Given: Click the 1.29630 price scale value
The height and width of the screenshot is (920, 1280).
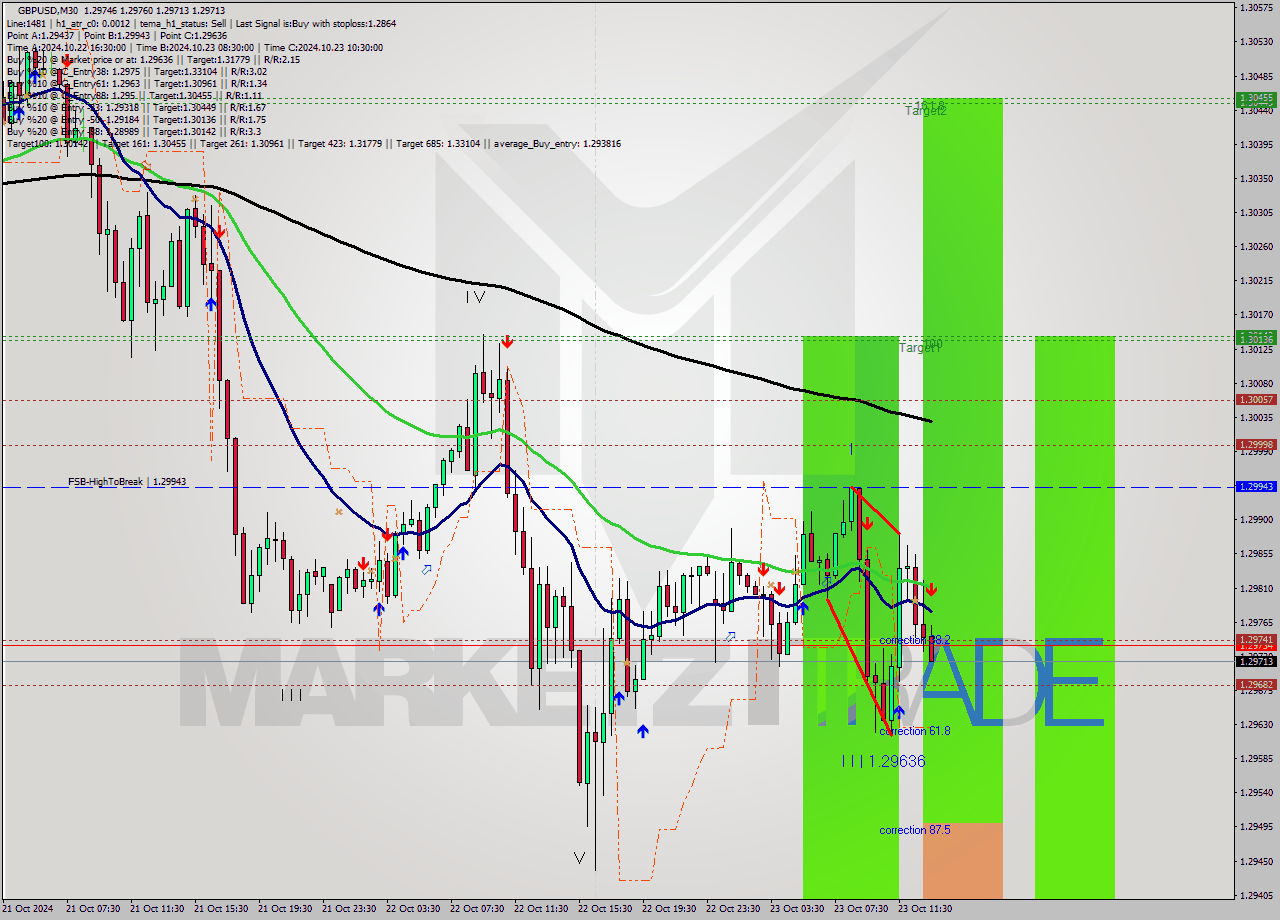Looking at the screenshot, I should coord(1256,724).
